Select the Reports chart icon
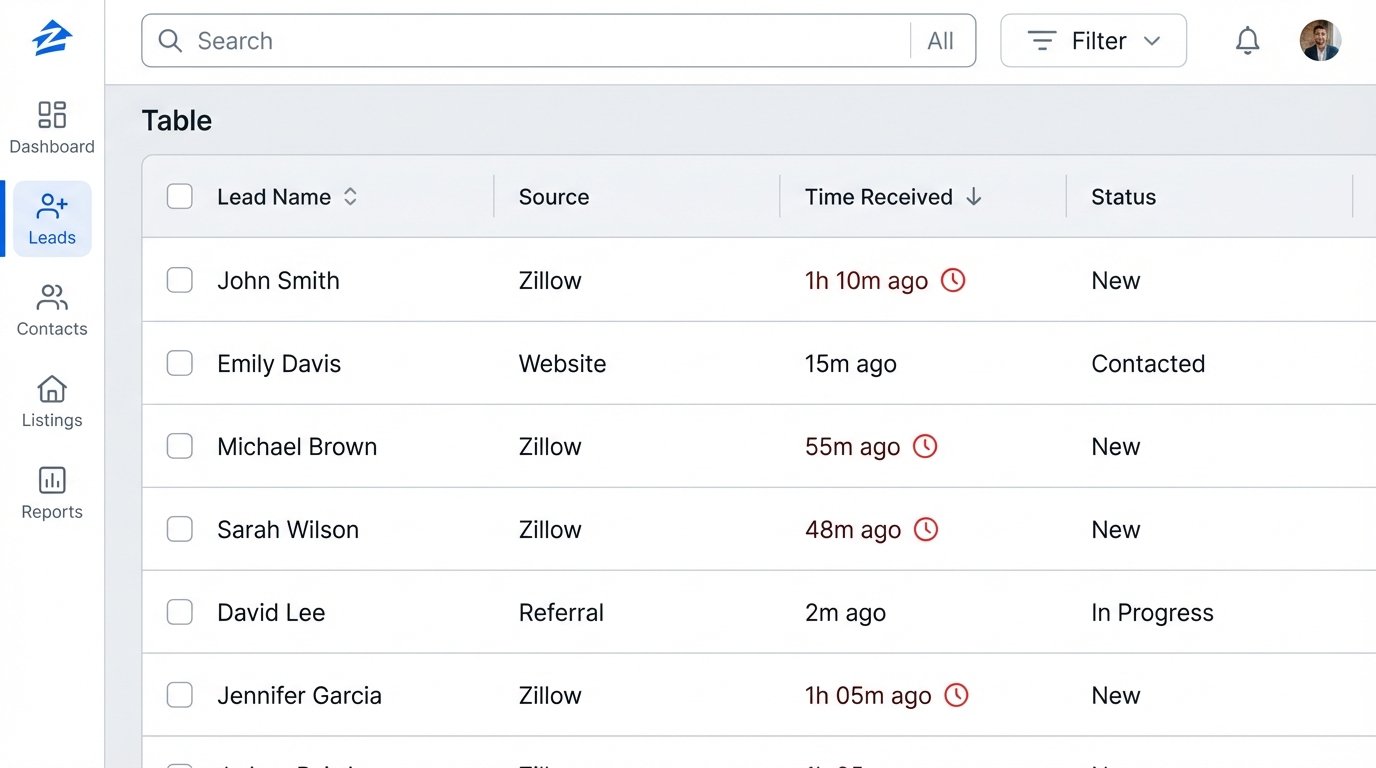Image resolution: width=1376 pixels, height=768 pixels. tap(51, 481)
